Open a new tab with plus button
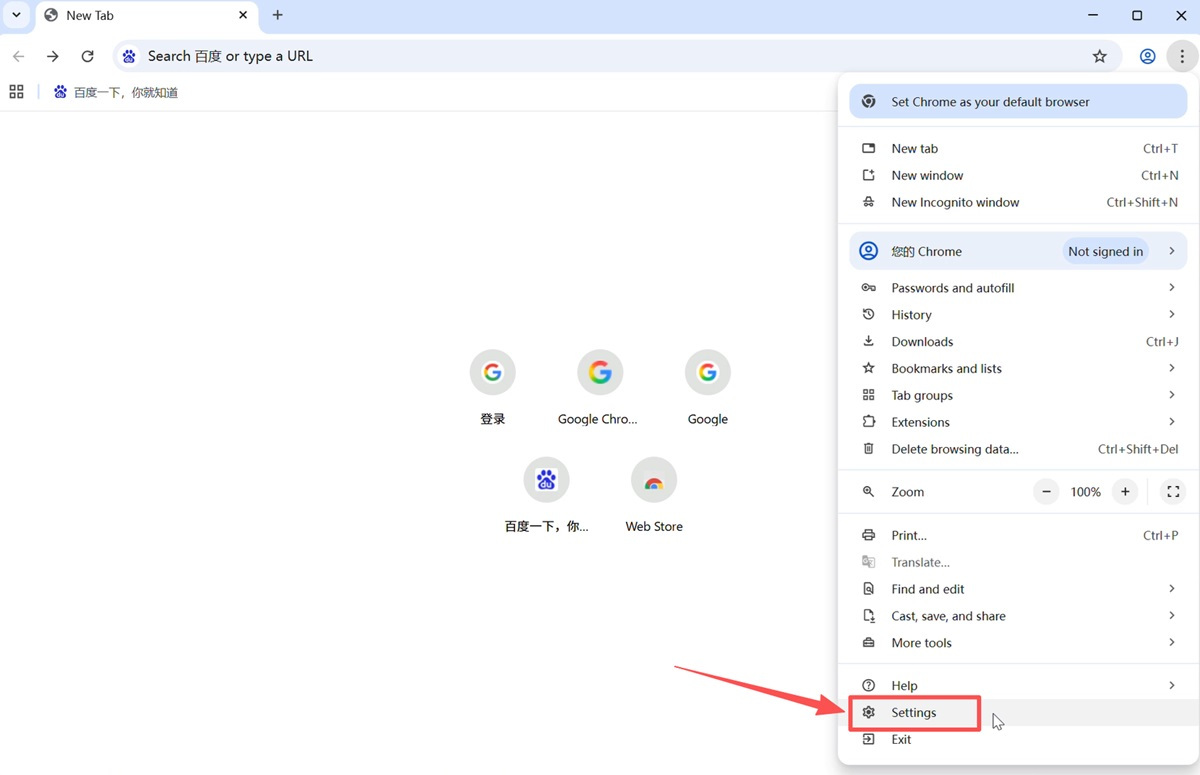Viewport: 1200px width, 775px height. tap(278, 15)
